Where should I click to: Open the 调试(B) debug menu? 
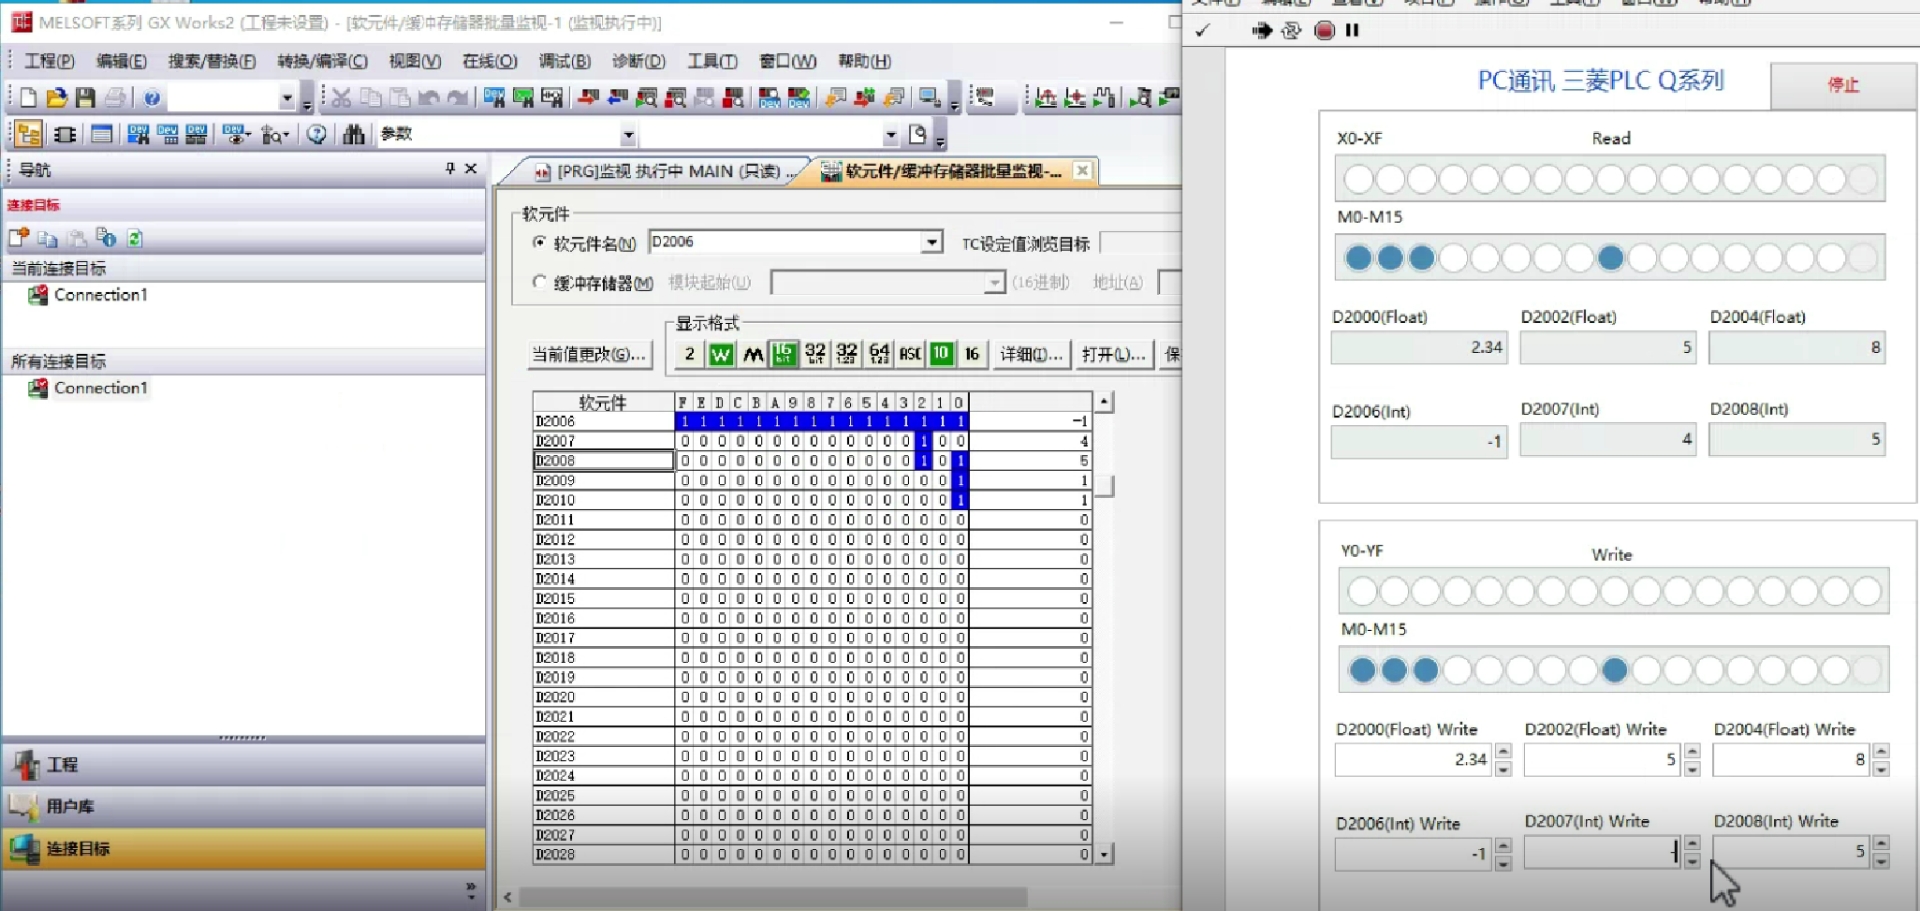pyautogui.click(x=565, y=61)
